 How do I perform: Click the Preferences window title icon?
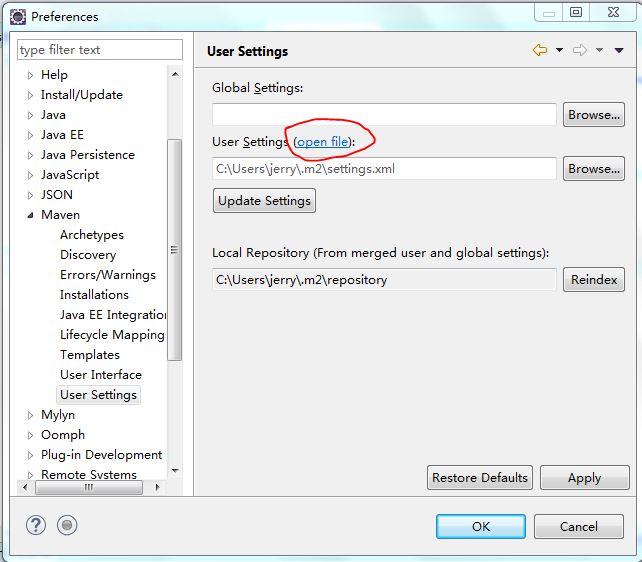[18, 17]
